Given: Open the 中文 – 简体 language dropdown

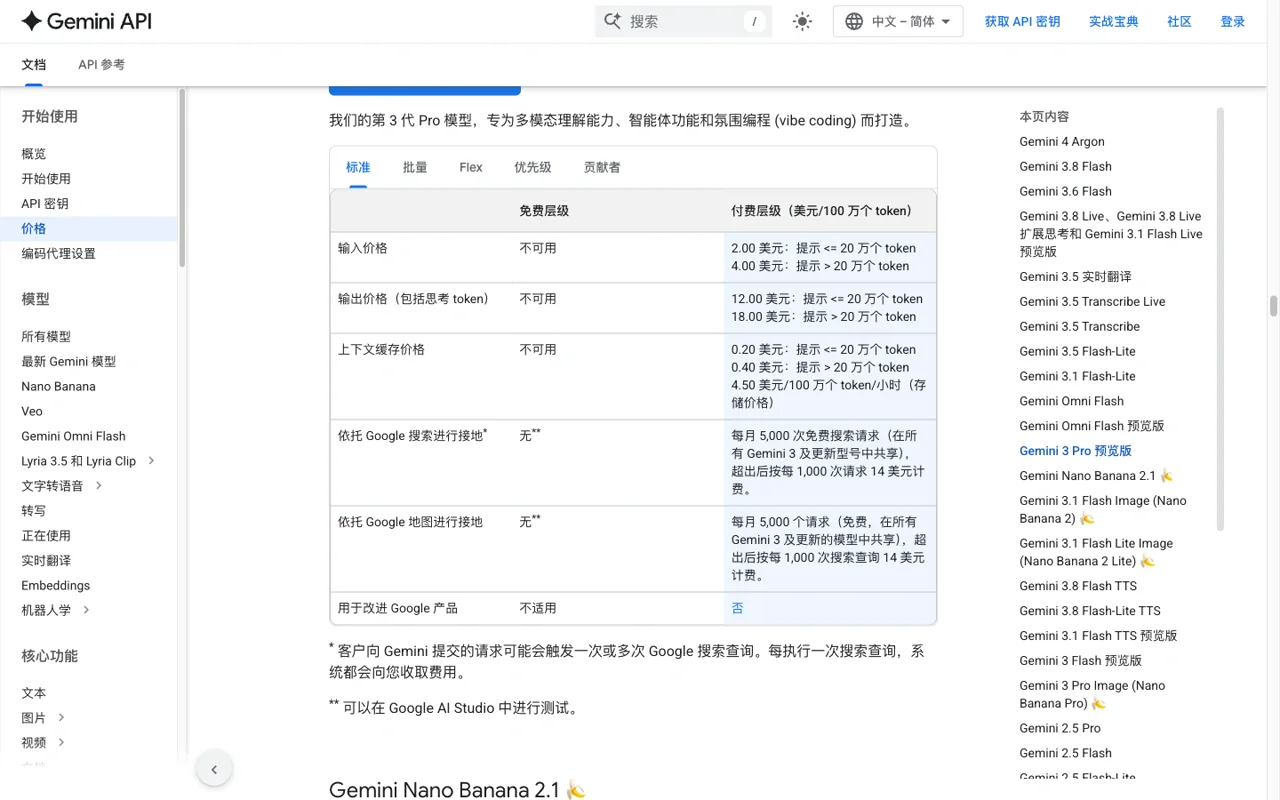Looking at the screenshot, I should pyautogui.click(x=898, y=21).
